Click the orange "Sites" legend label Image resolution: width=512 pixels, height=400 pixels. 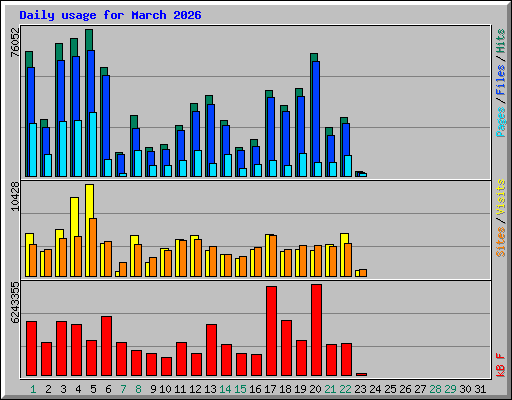[501, 242]
